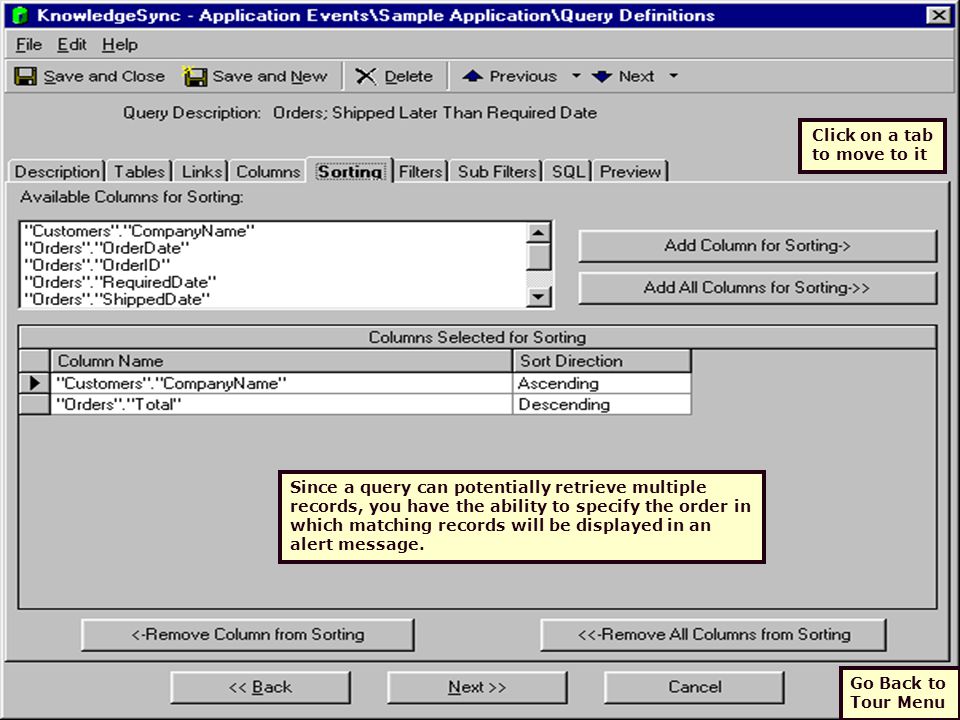Screen dimensions: 960x720
Task: Open the dropdown arrow beside Previous
Action: click(x=576, y=77)
